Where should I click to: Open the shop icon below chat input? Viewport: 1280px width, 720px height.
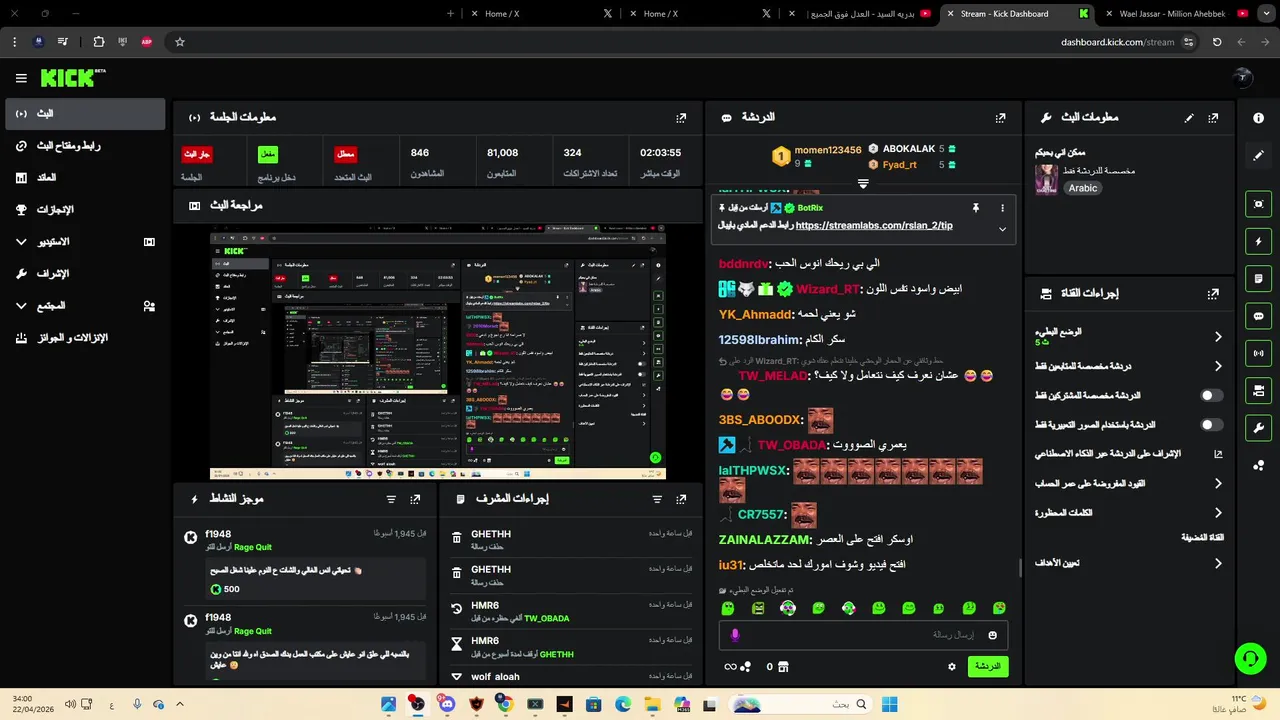click(783, 667)
